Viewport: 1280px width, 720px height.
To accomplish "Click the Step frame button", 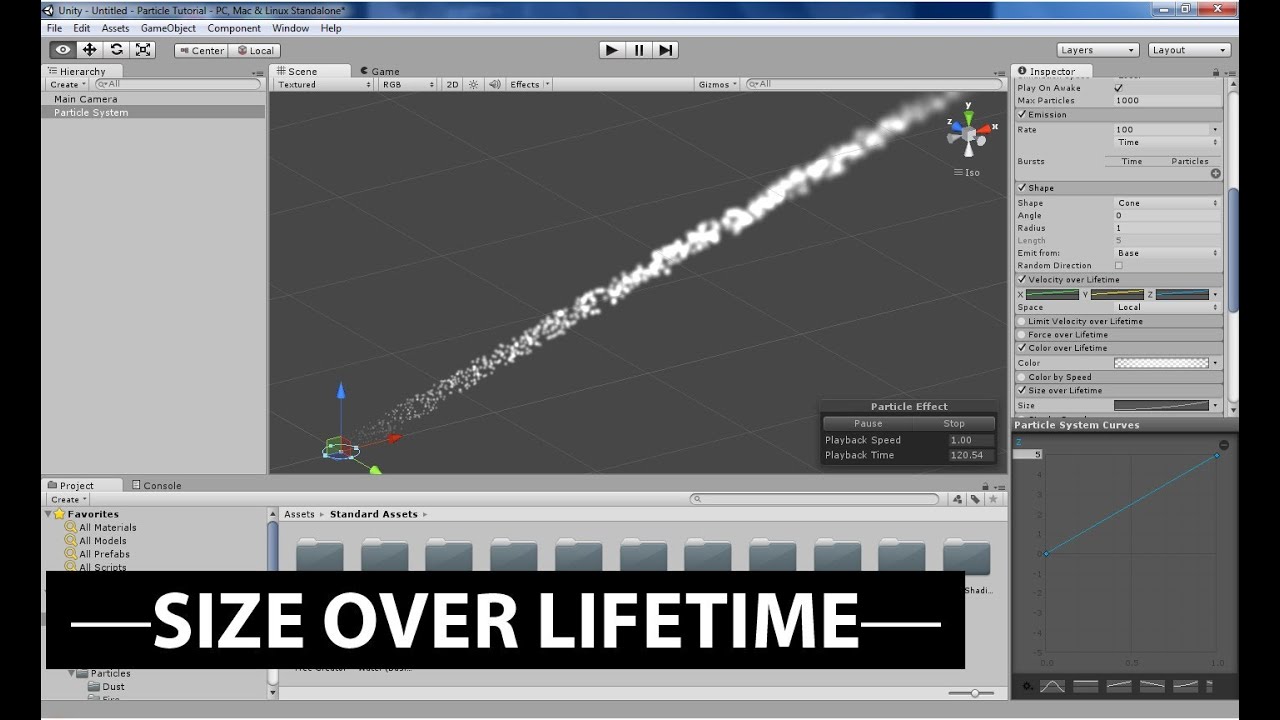I will (x=666, y=50).
